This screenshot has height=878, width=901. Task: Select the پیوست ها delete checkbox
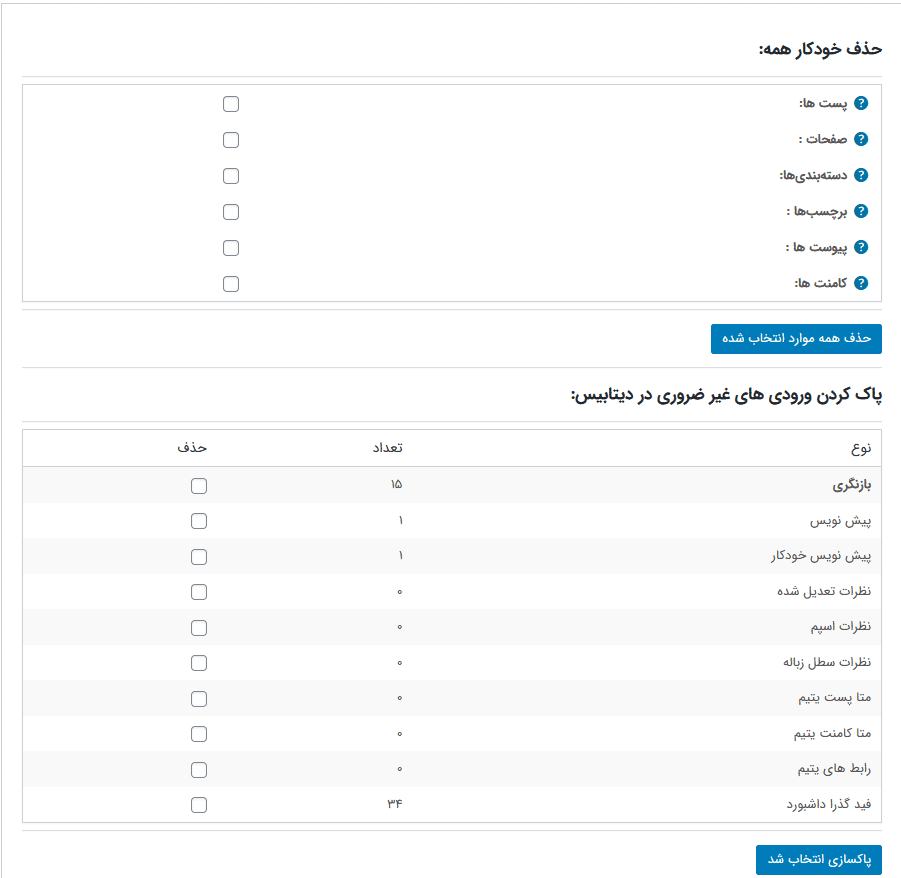[x=231, y=248]
